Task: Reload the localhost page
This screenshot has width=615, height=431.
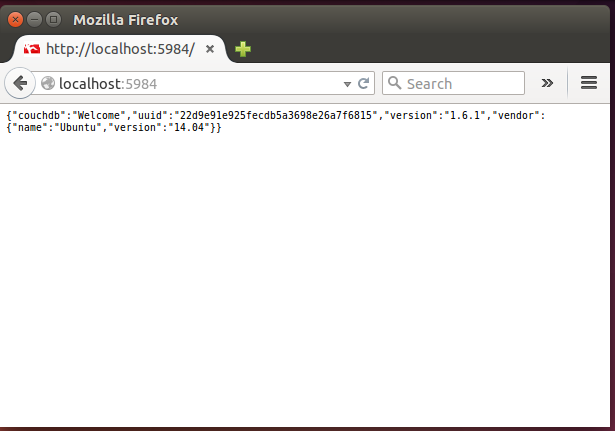Action: tap(364, 84)
